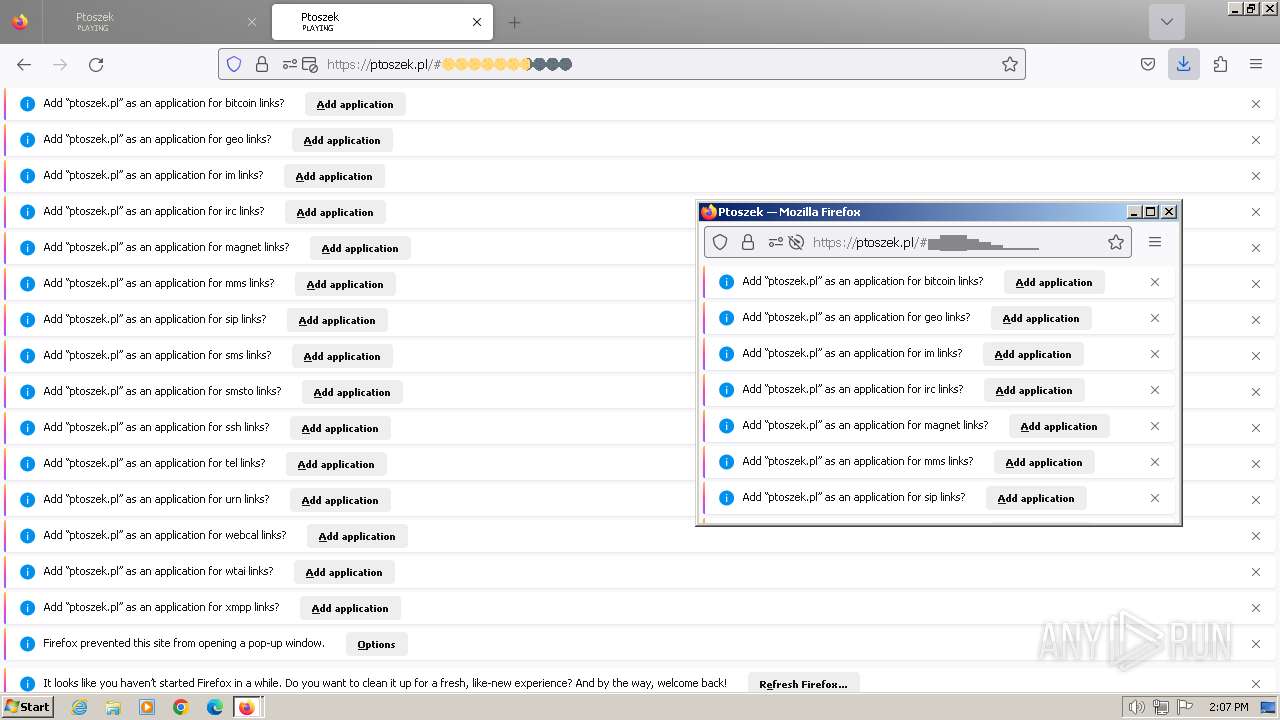Add application for irc links in popup window
Viewport: 1280px width, 720px height.
(x=1034, y=390)
